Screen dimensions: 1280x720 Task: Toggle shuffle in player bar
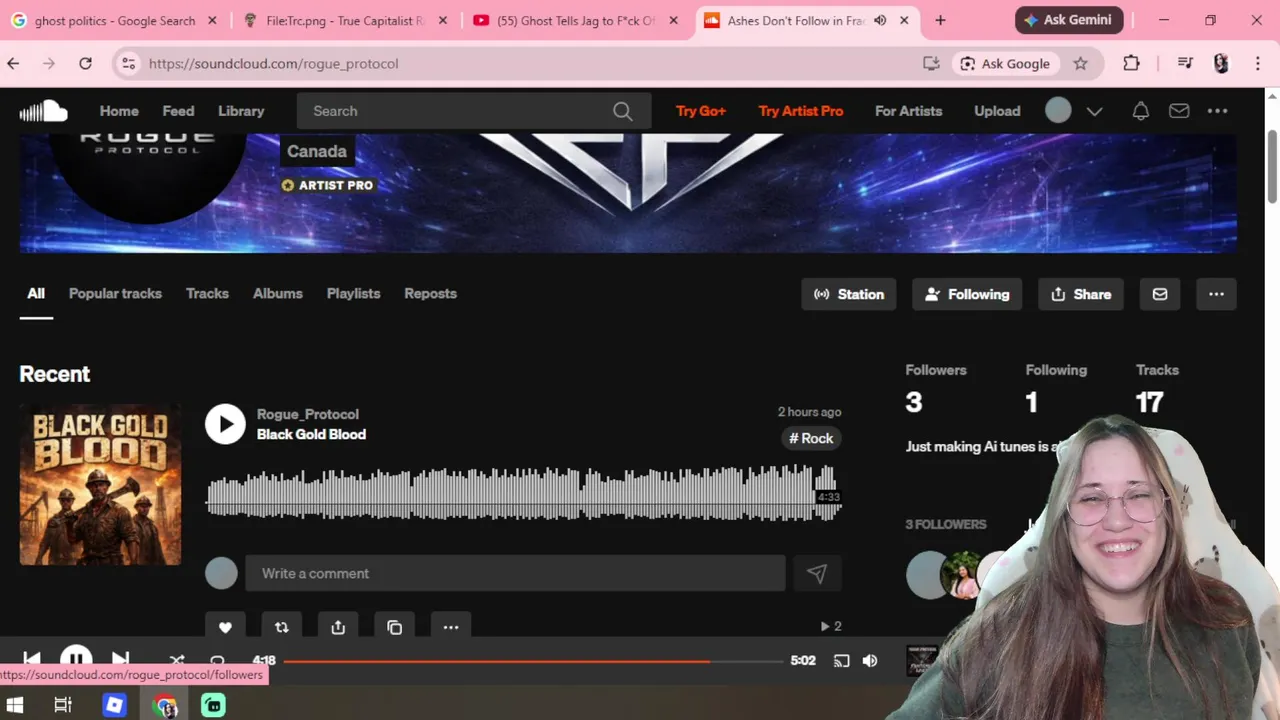(177, 660)
